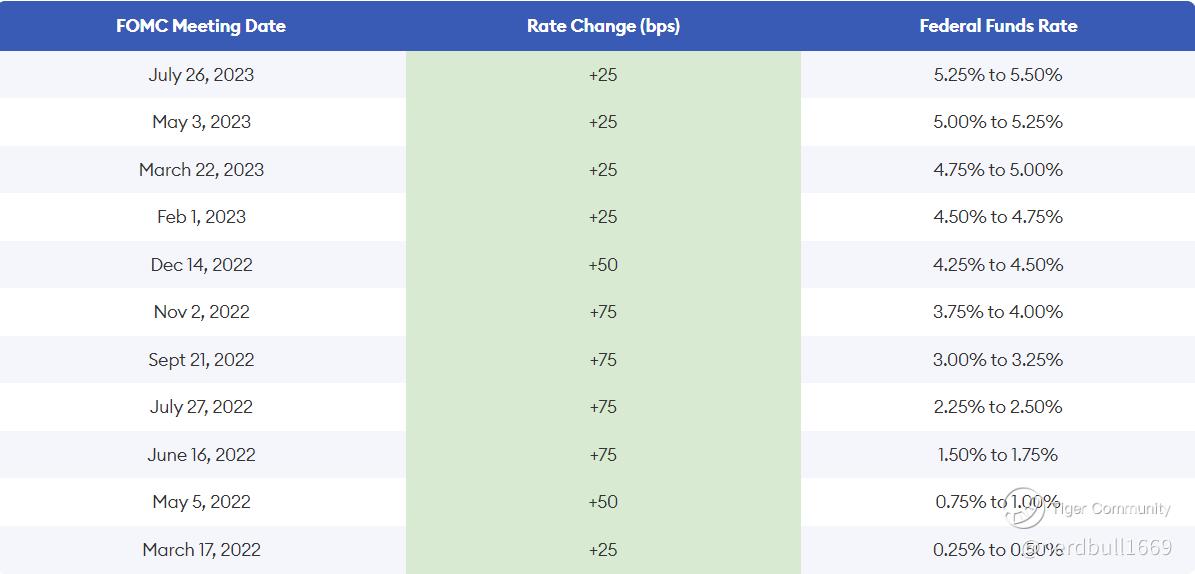Select the May 5, 2022 meeting date
The image size is (1195, 574).
pyautogui.click(x=201, y=502)
